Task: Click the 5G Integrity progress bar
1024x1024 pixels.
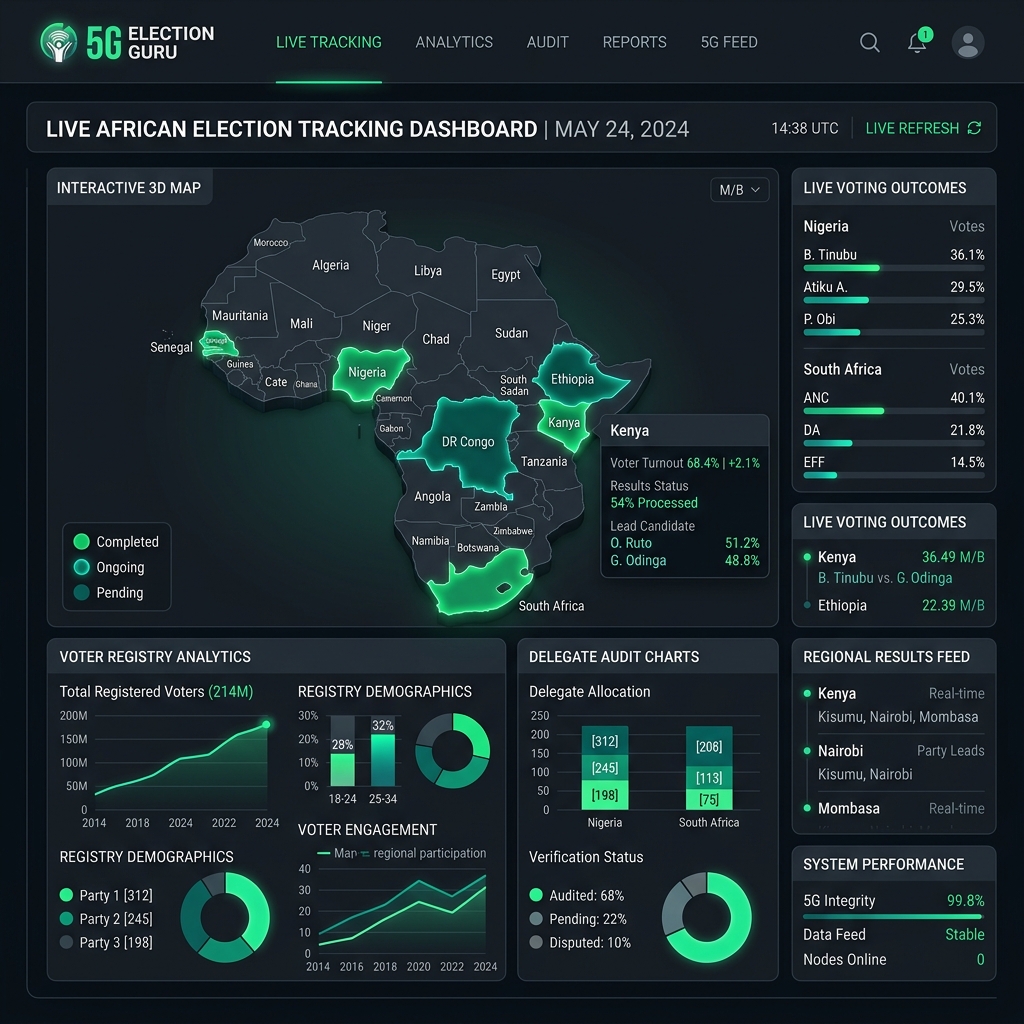Action: (x=893, y=916)
